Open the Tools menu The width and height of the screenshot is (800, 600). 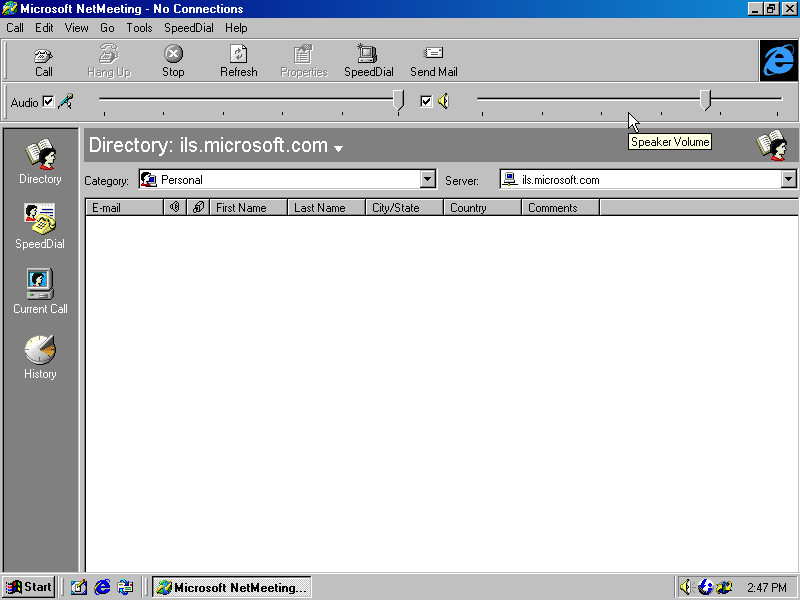point(139,28)
